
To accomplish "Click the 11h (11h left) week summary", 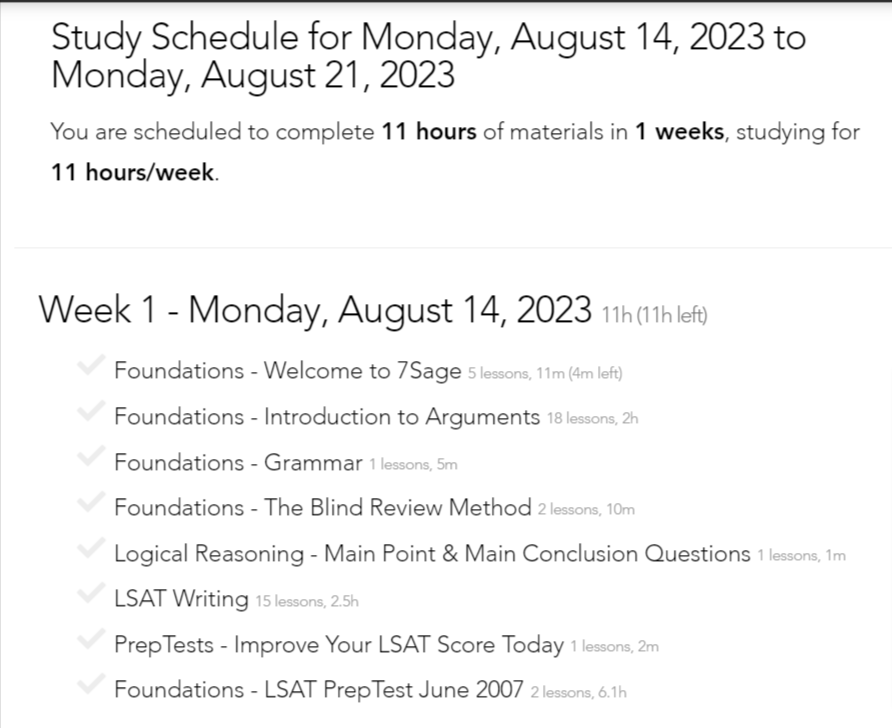I will coord(654,316).
